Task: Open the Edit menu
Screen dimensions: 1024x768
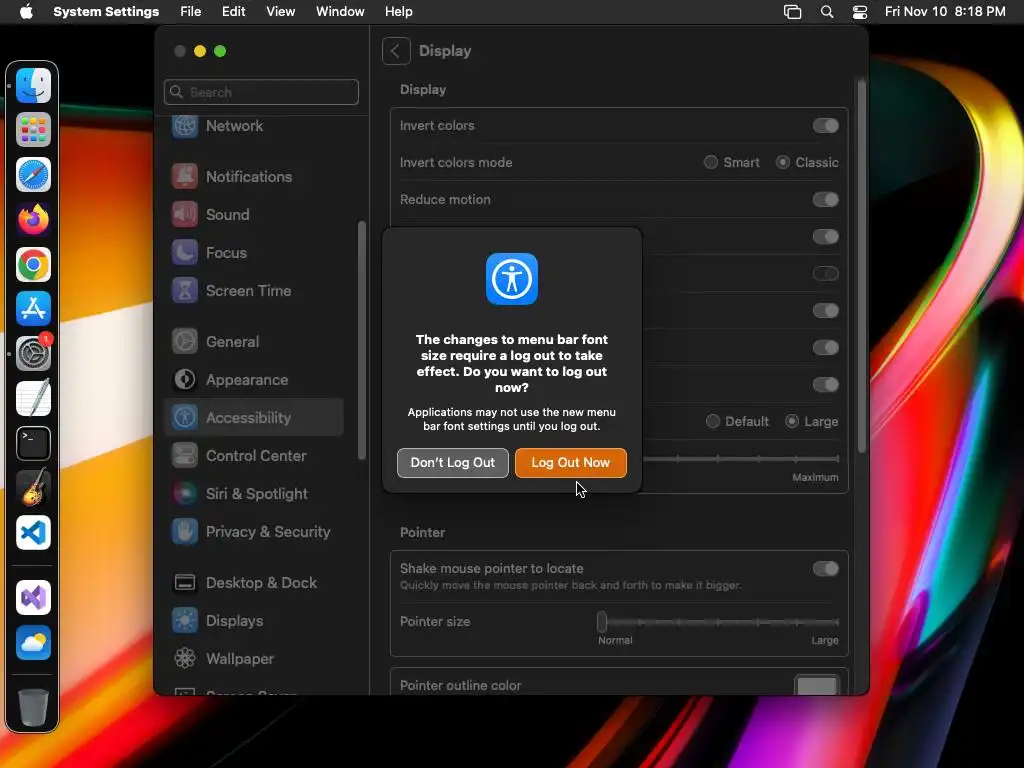Action: (x=234, y=12)
